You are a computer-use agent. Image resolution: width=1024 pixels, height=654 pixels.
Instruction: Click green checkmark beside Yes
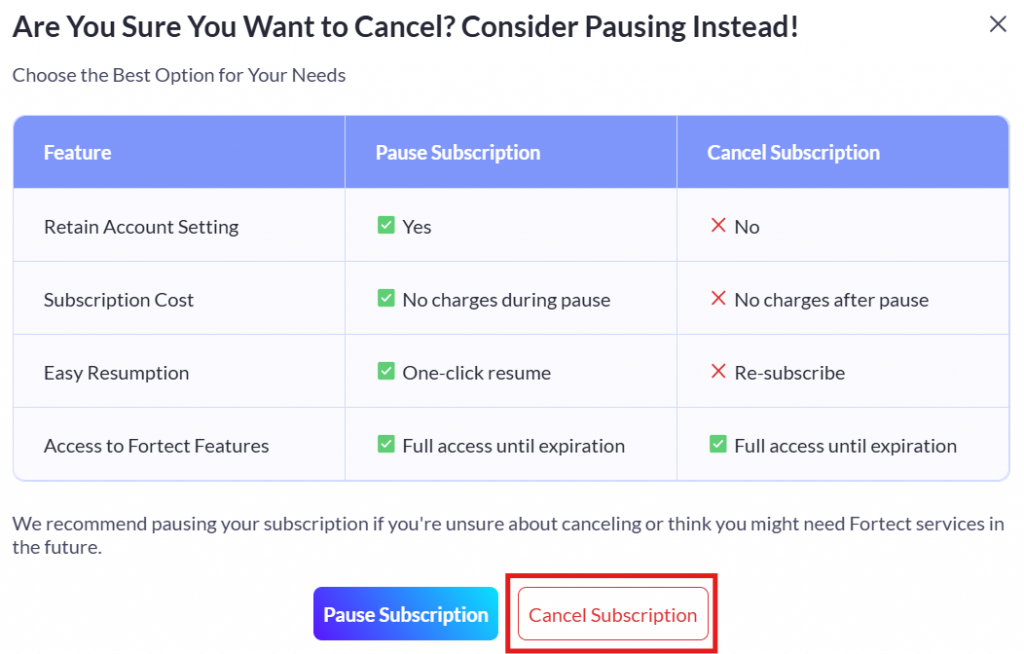(386, 225)
